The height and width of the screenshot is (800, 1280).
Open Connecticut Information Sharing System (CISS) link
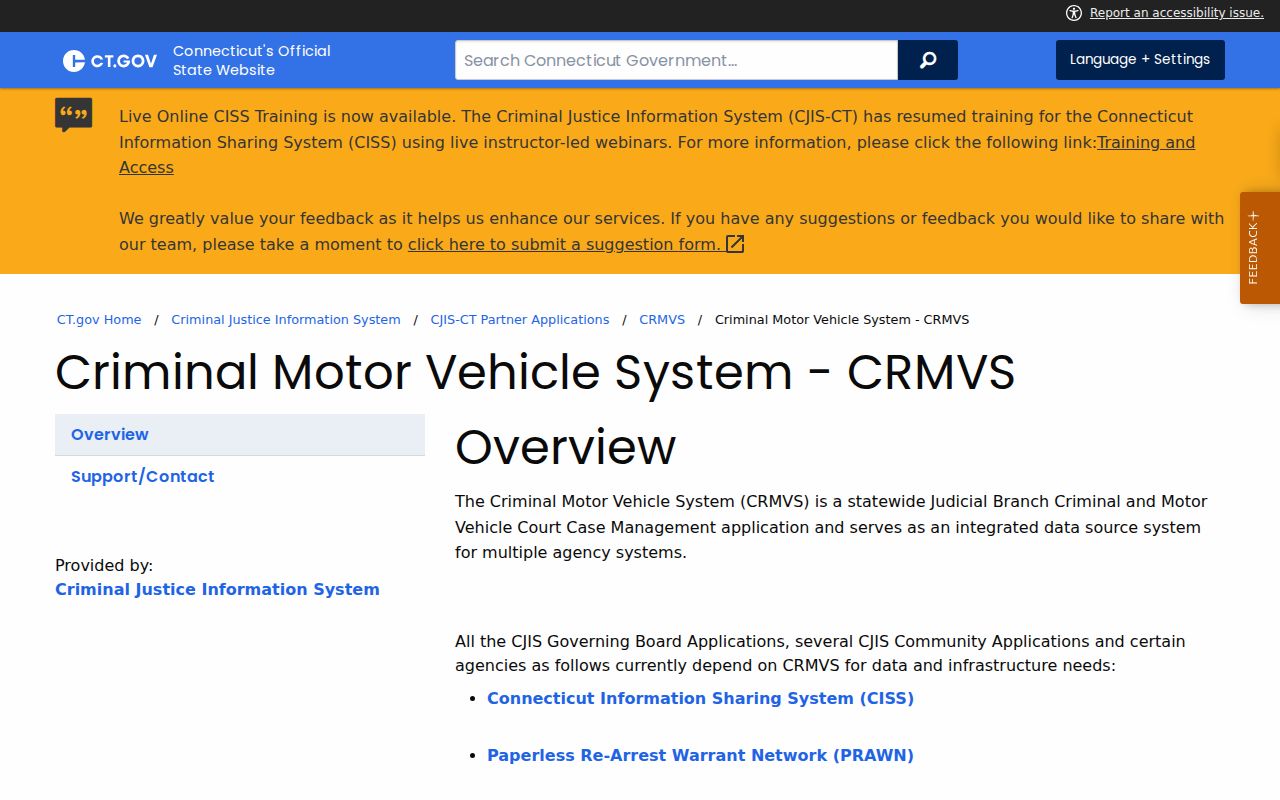click(700, 699)
